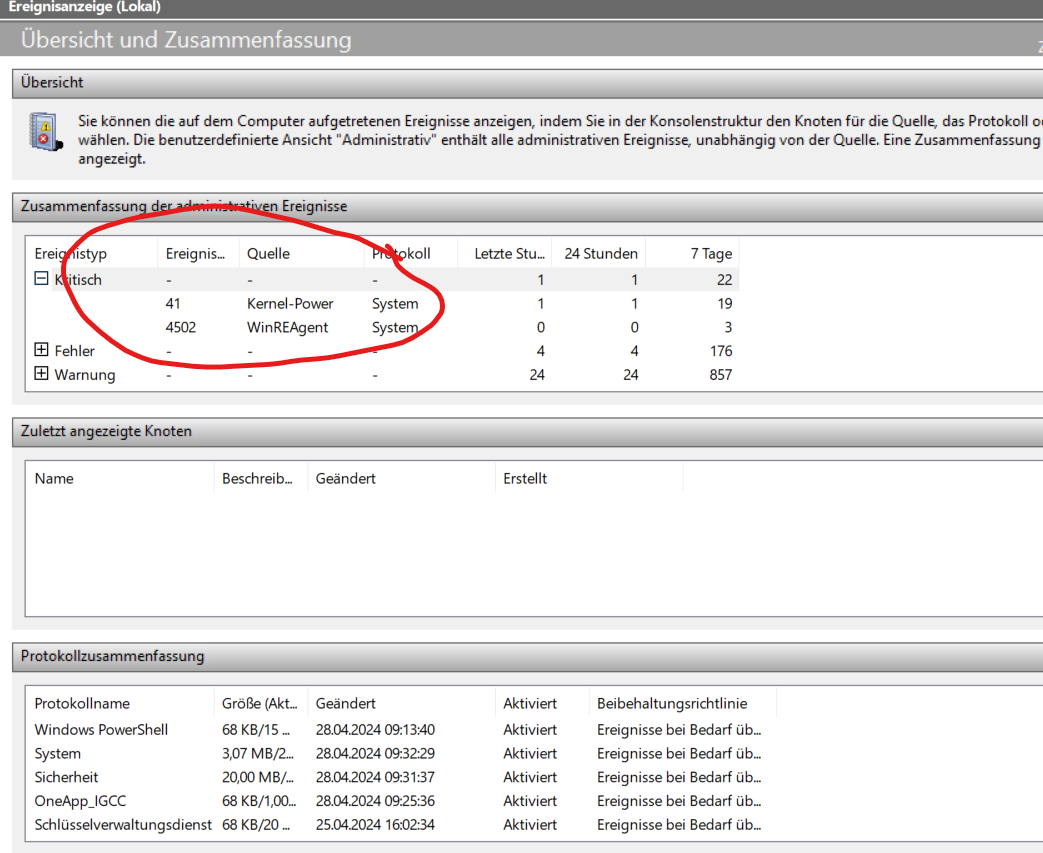Select the Warnung label in summary
This screenshot has width=1043, height=853.
pos(84,375)
